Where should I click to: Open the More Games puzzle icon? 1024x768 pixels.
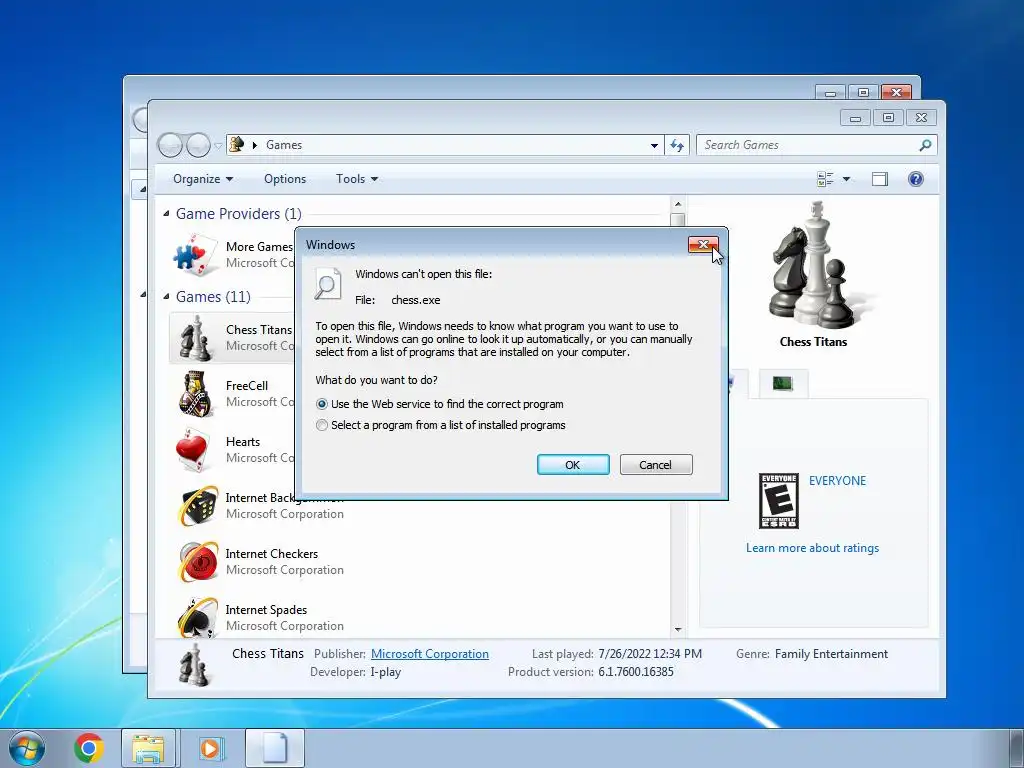point(195,254)
